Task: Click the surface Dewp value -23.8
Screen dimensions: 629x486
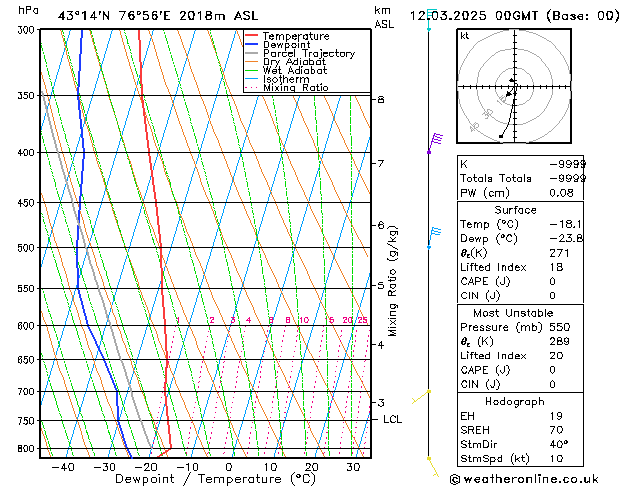Action: (x=566, y=239)
